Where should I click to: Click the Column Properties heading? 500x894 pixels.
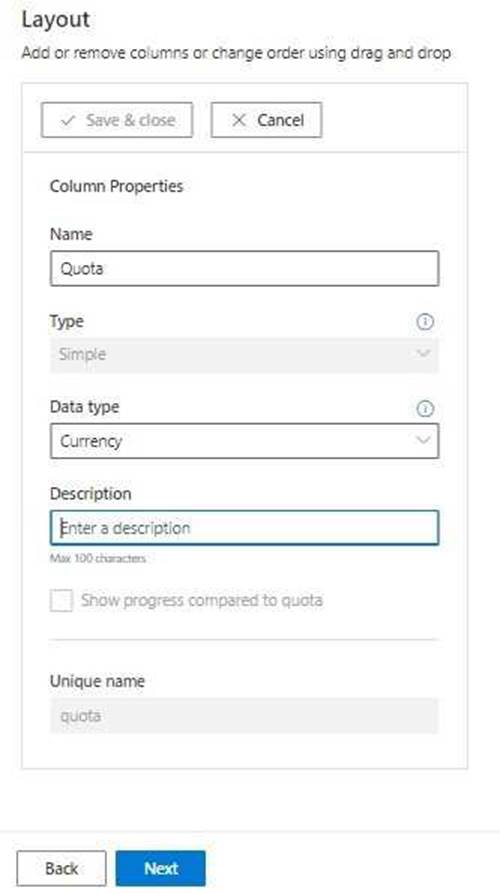117,186
